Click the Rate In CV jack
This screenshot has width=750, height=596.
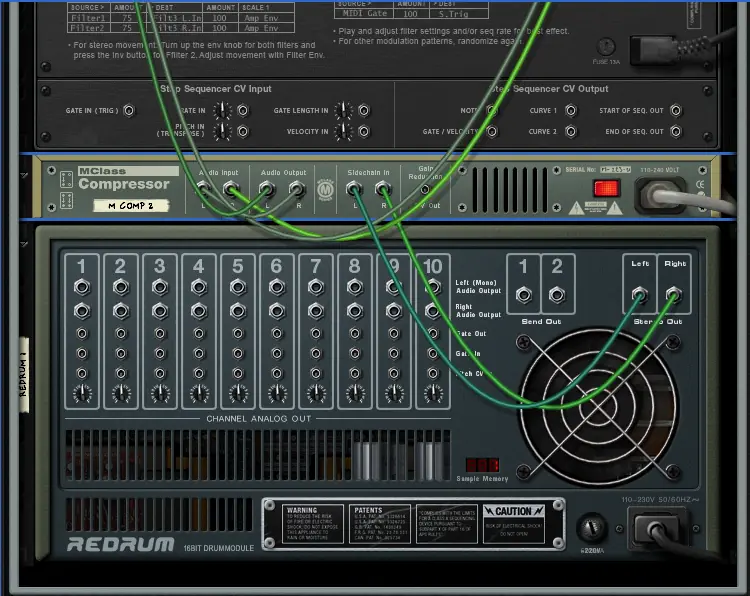click(x=243, y=110)
